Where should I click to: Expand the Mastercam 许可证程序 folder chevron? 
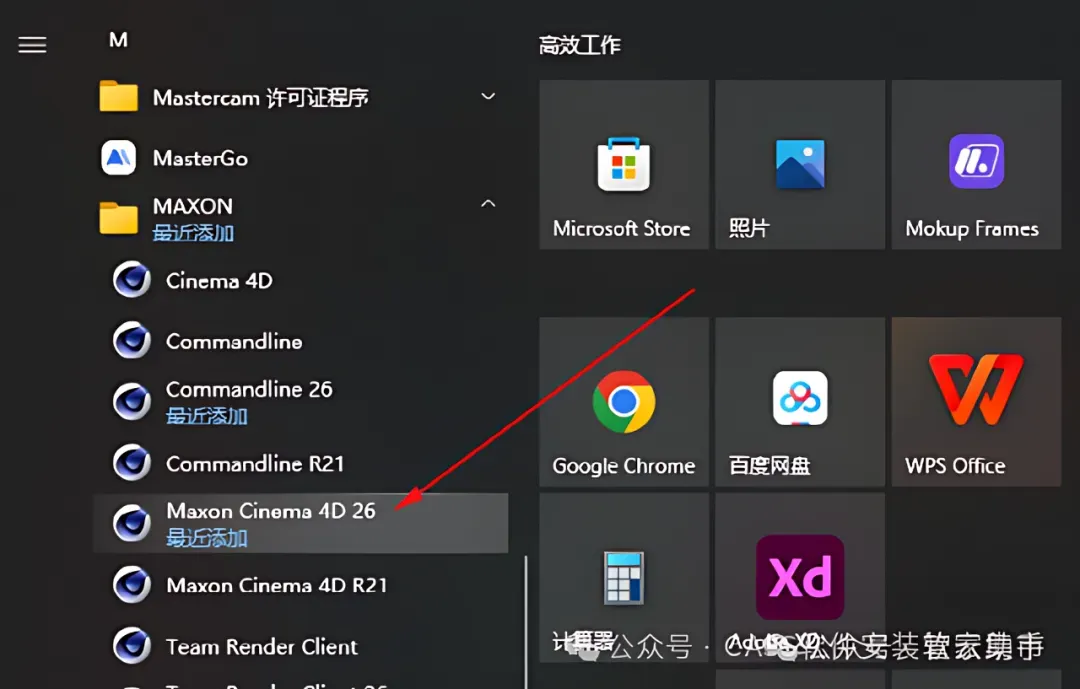488,96
